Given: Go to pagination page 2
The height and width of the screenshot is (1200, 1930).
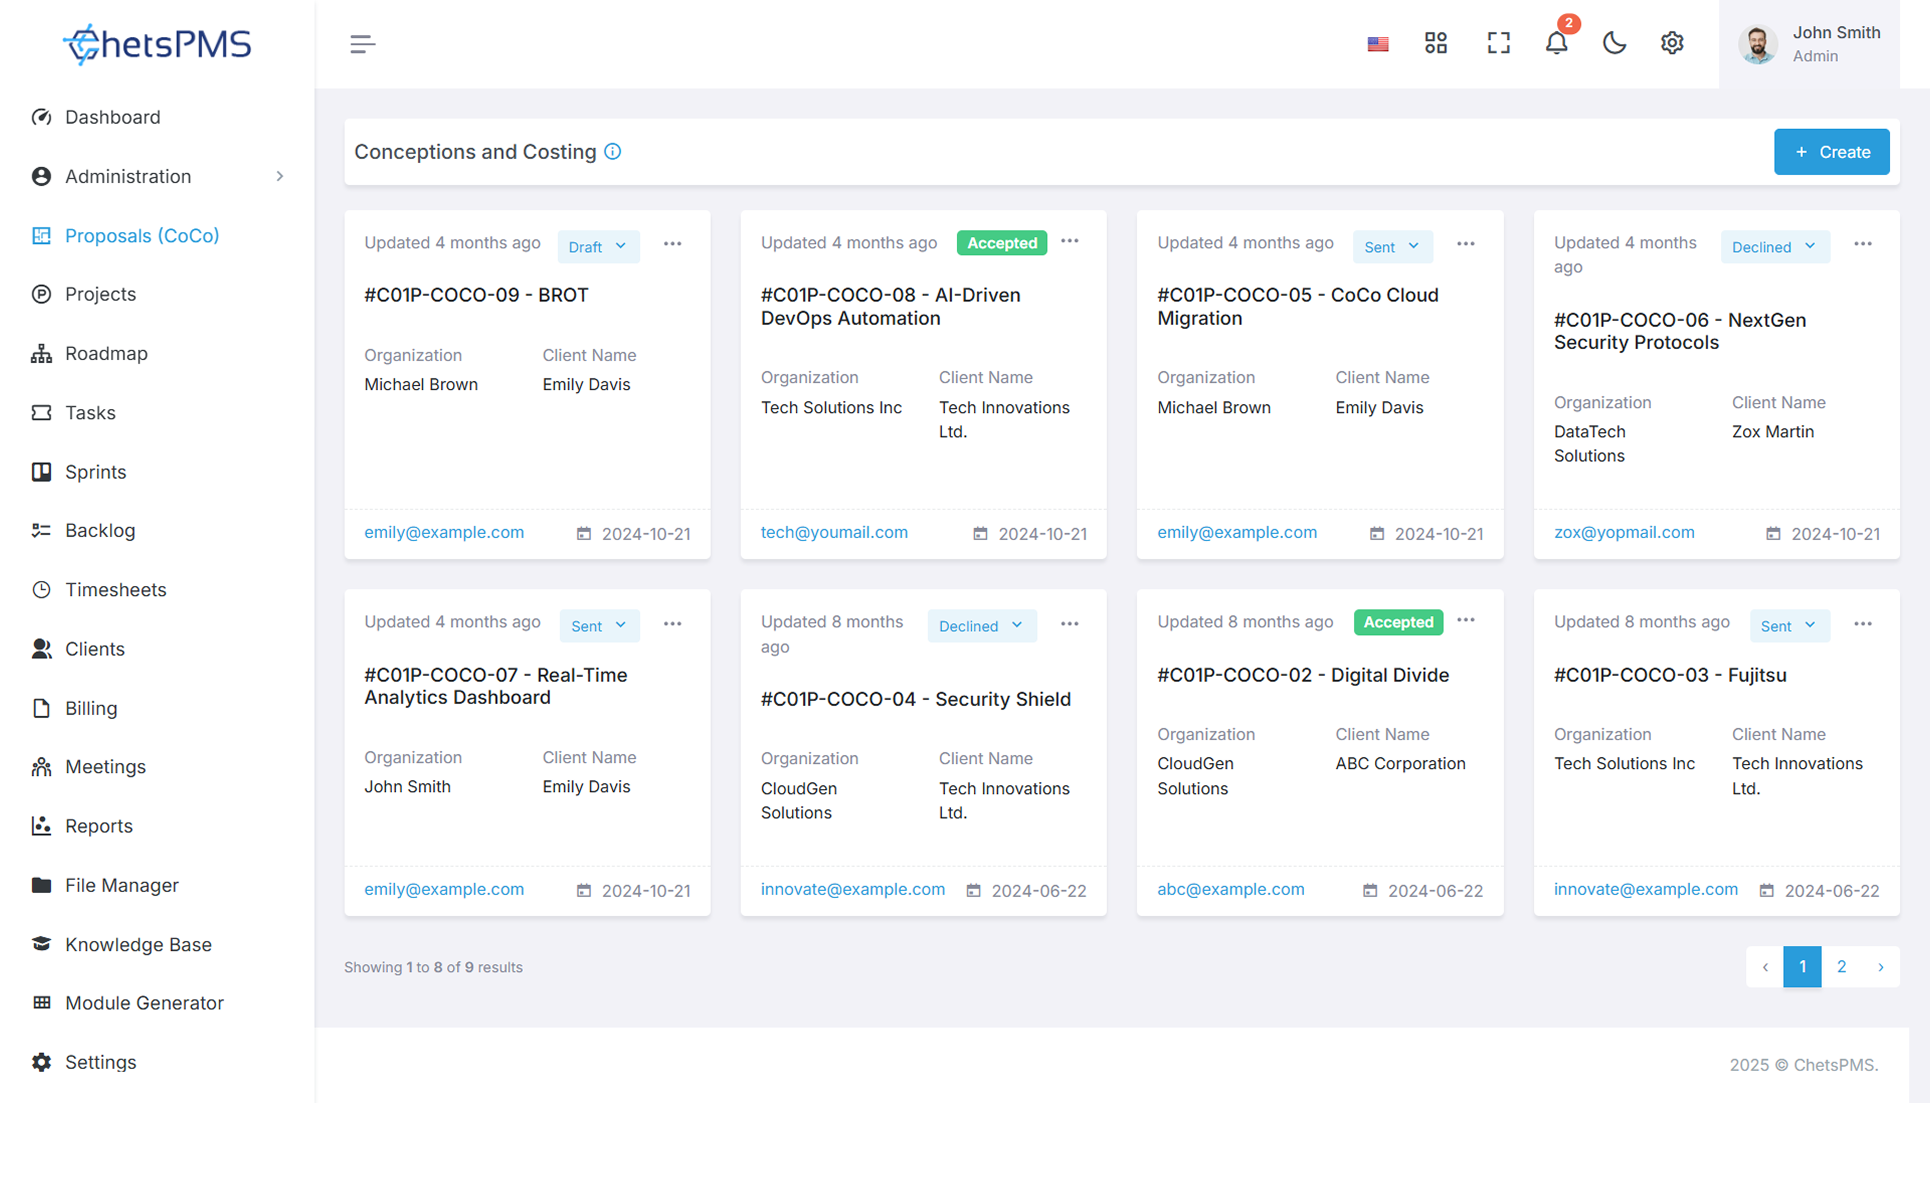Looking at the screenshot, I should coord(1841,967).
